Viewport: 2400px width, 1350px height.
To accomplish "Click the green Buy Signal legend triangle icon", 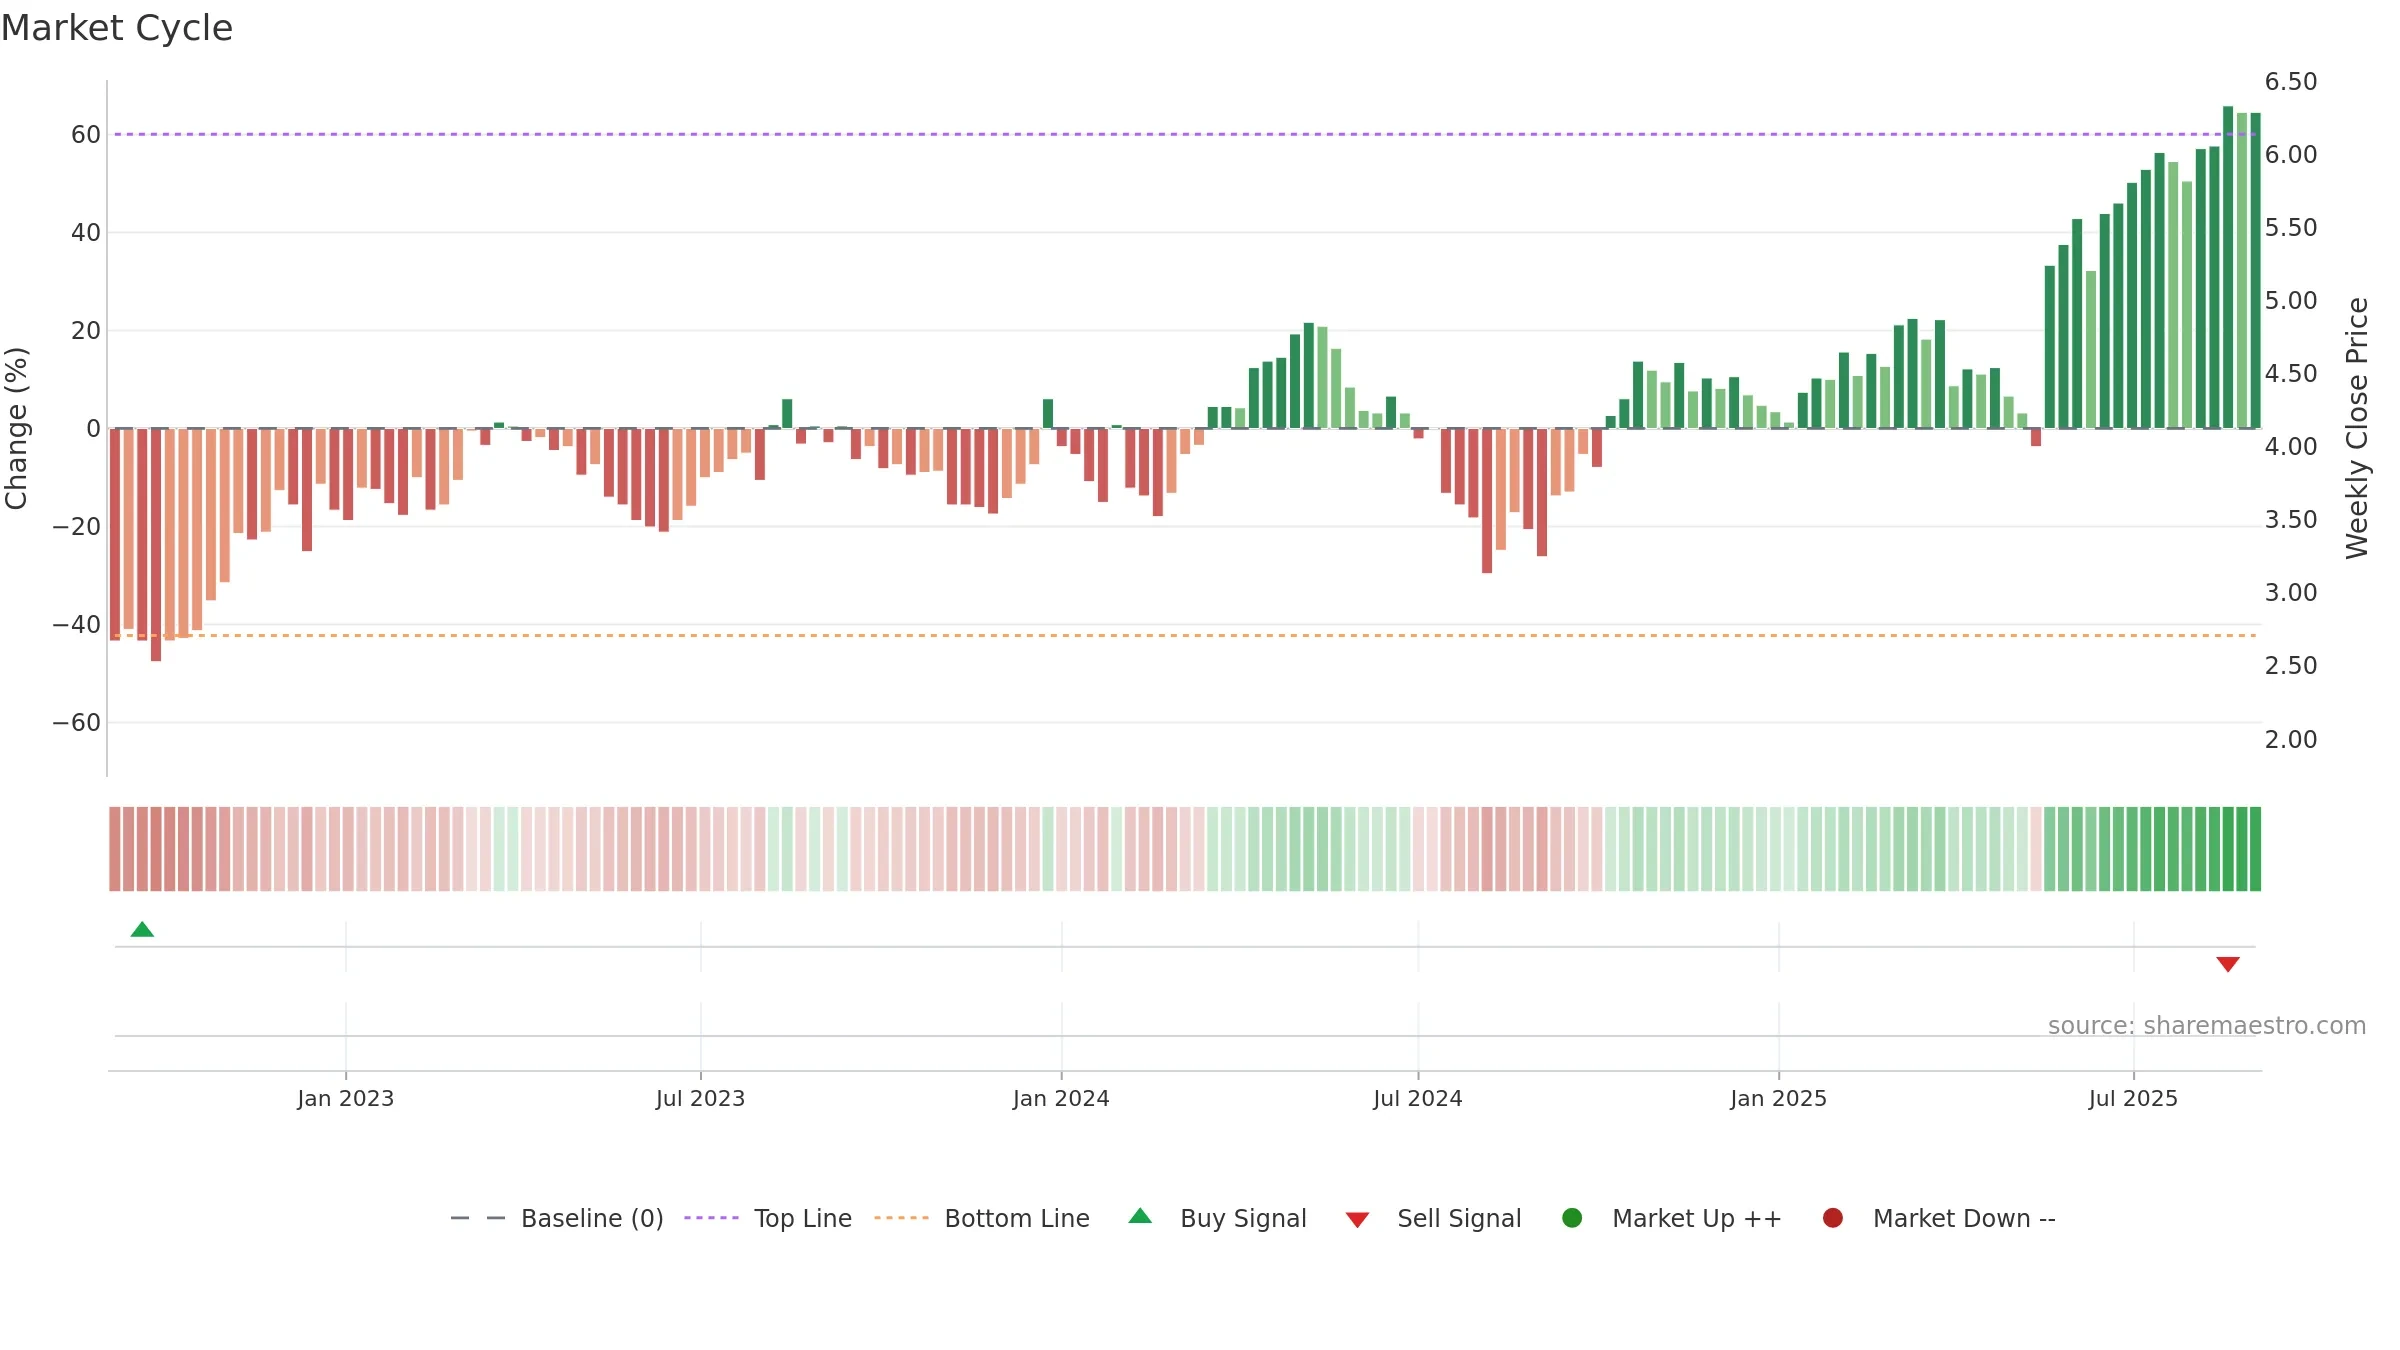I will [x=1140, y=1216].
